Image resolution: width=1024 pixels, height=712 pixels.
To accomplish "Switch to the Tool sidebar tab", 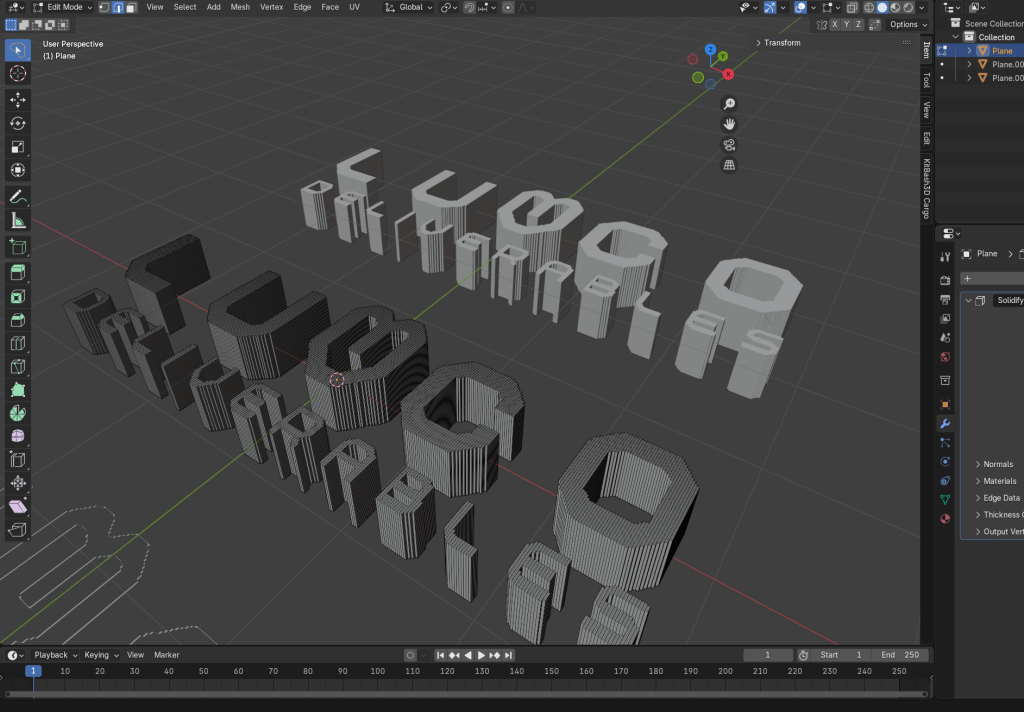I will coord(926,80).
